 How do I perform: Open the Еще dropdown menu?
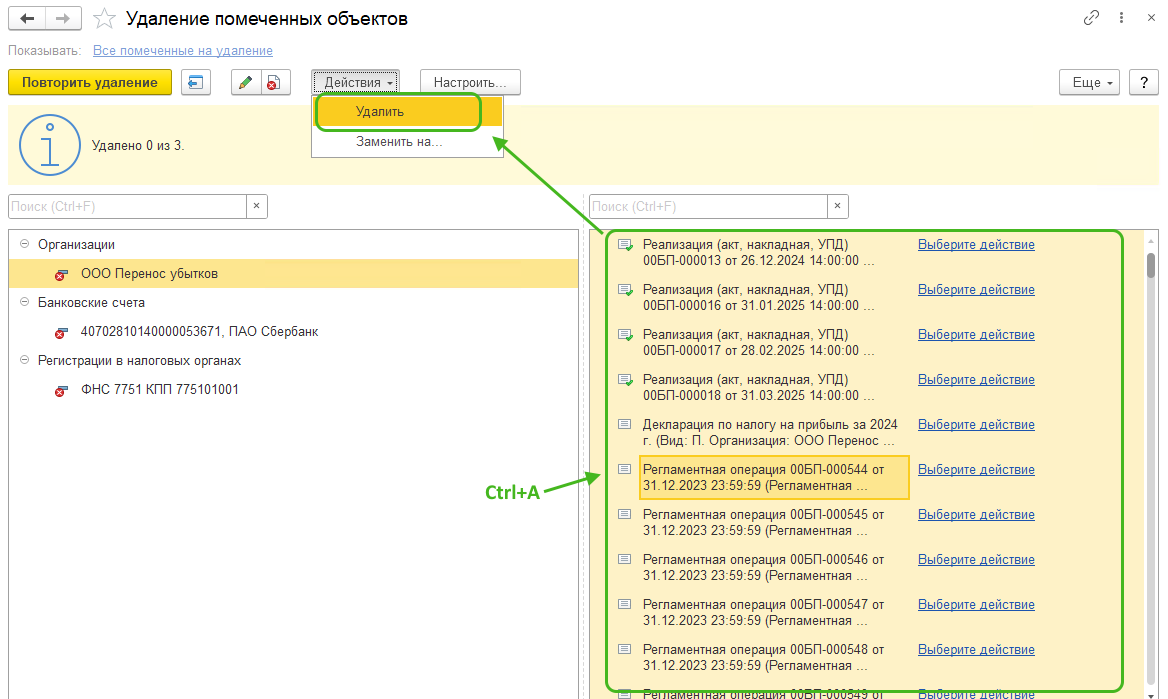pos(1090,83)
